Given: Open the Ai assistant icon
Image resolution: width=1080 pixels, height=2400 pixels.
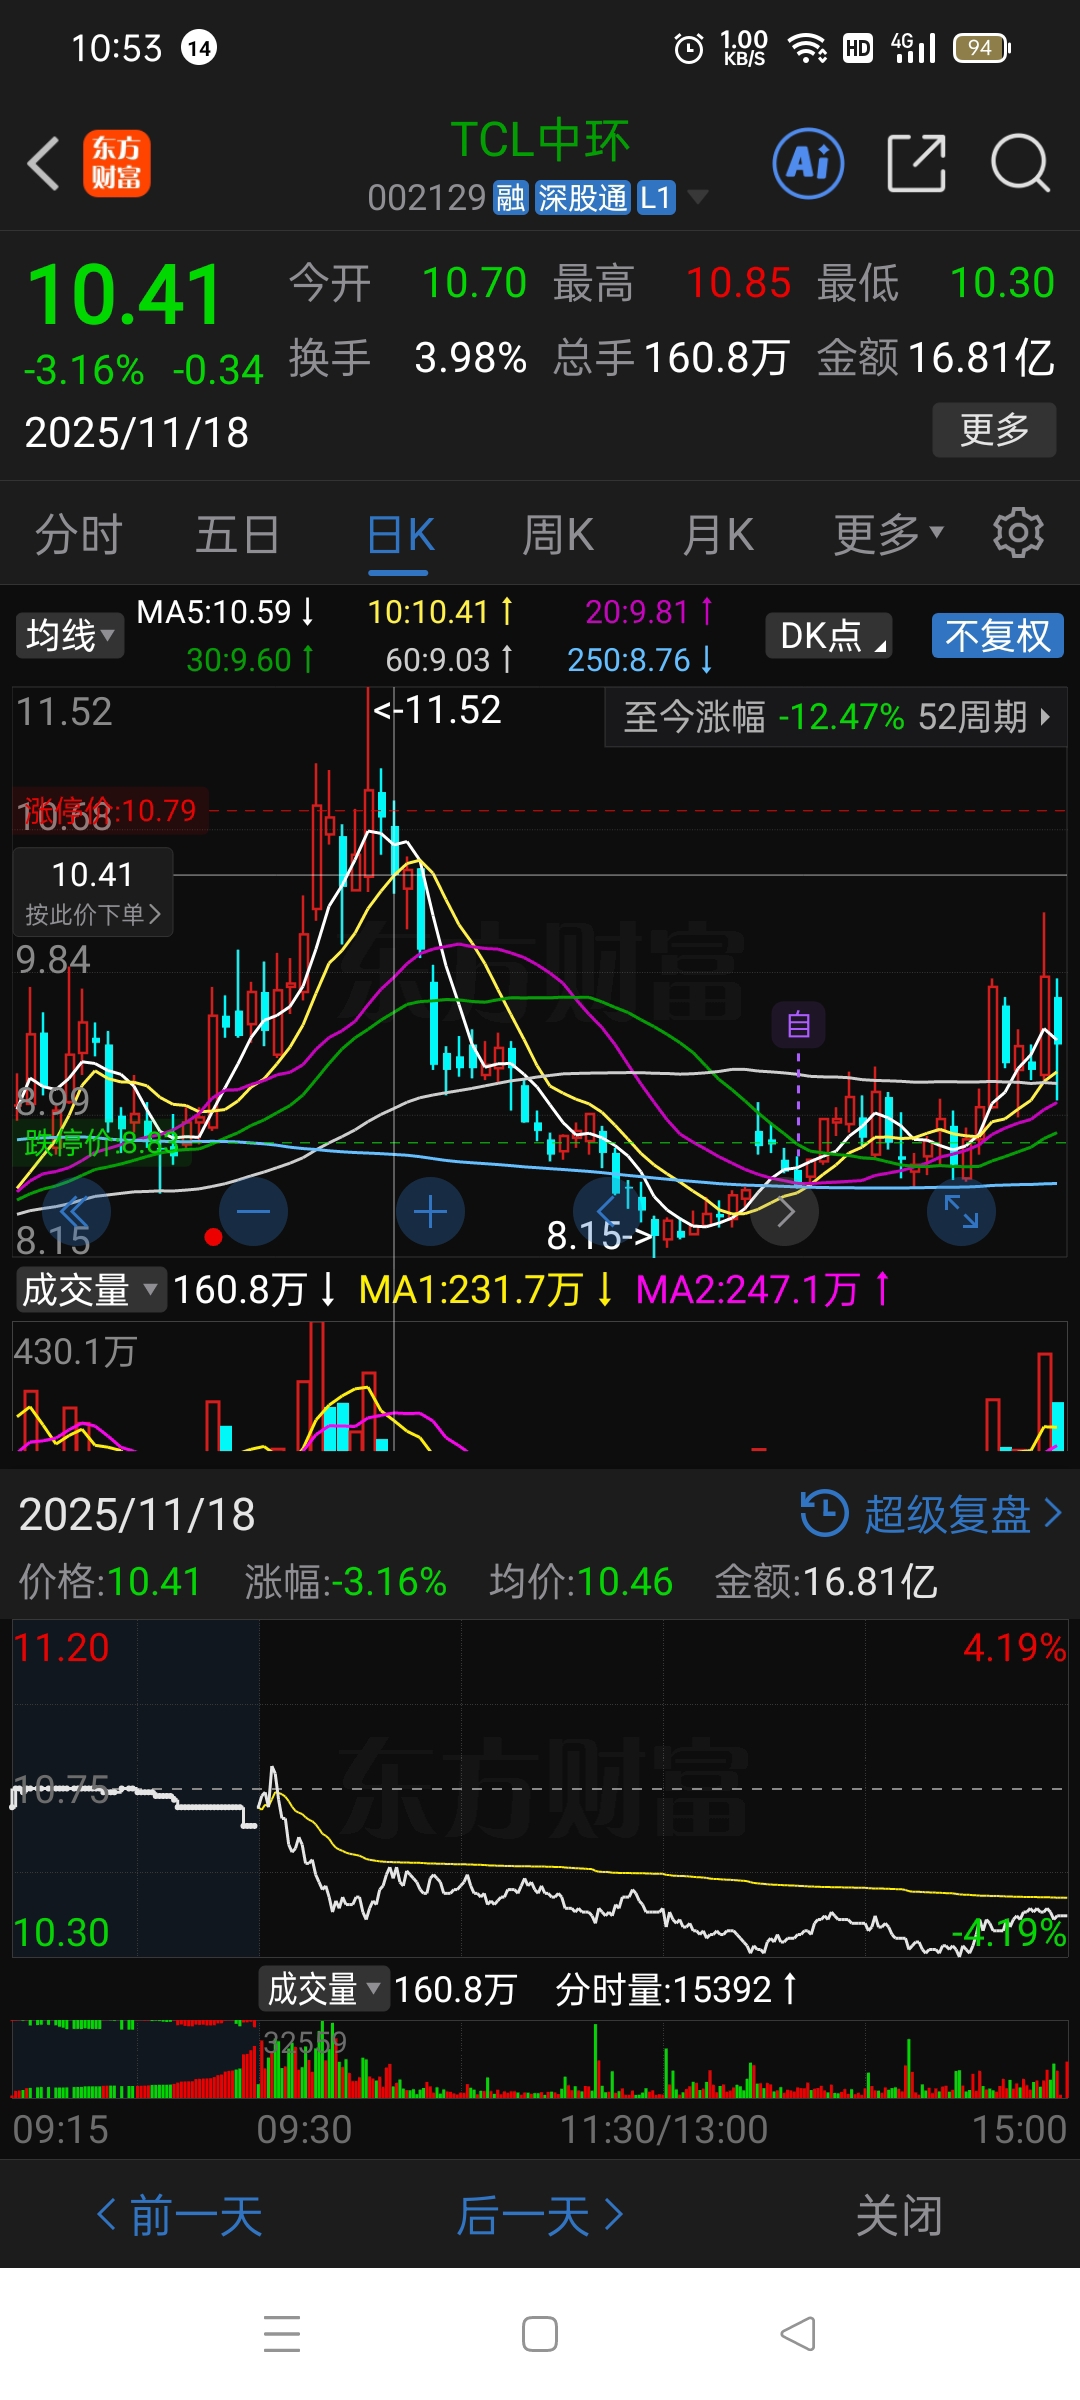Looking at the screenshot, I should [x=808, y=163].
